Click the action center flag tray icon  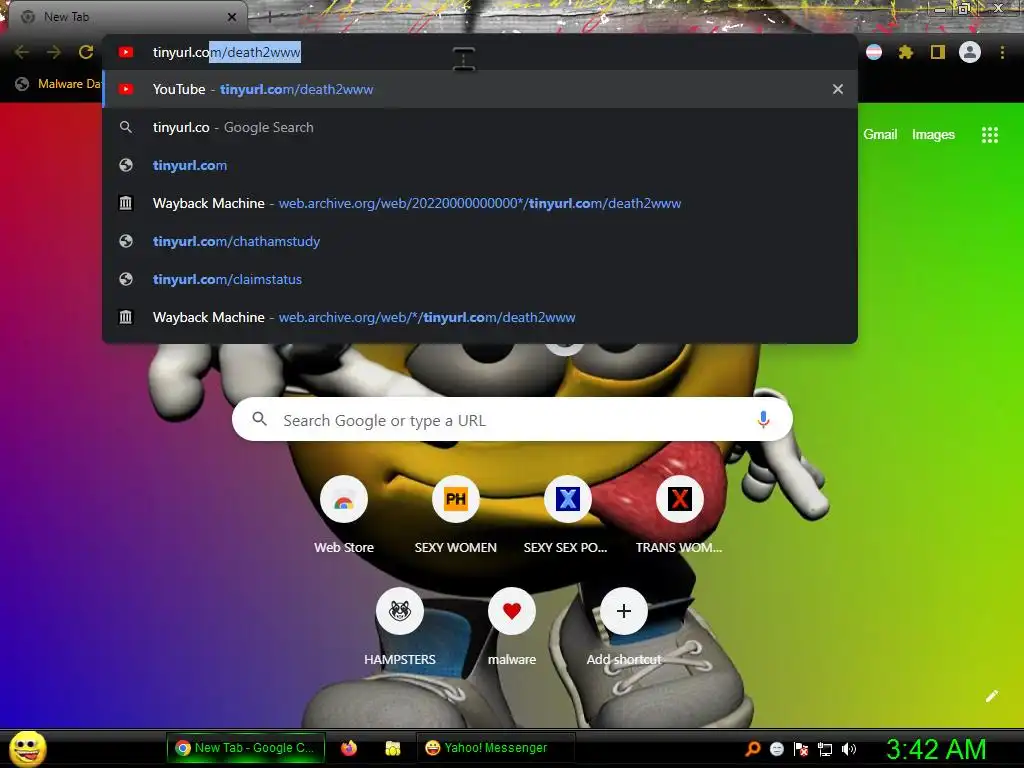pyautogui.click(x=801, y=749)
